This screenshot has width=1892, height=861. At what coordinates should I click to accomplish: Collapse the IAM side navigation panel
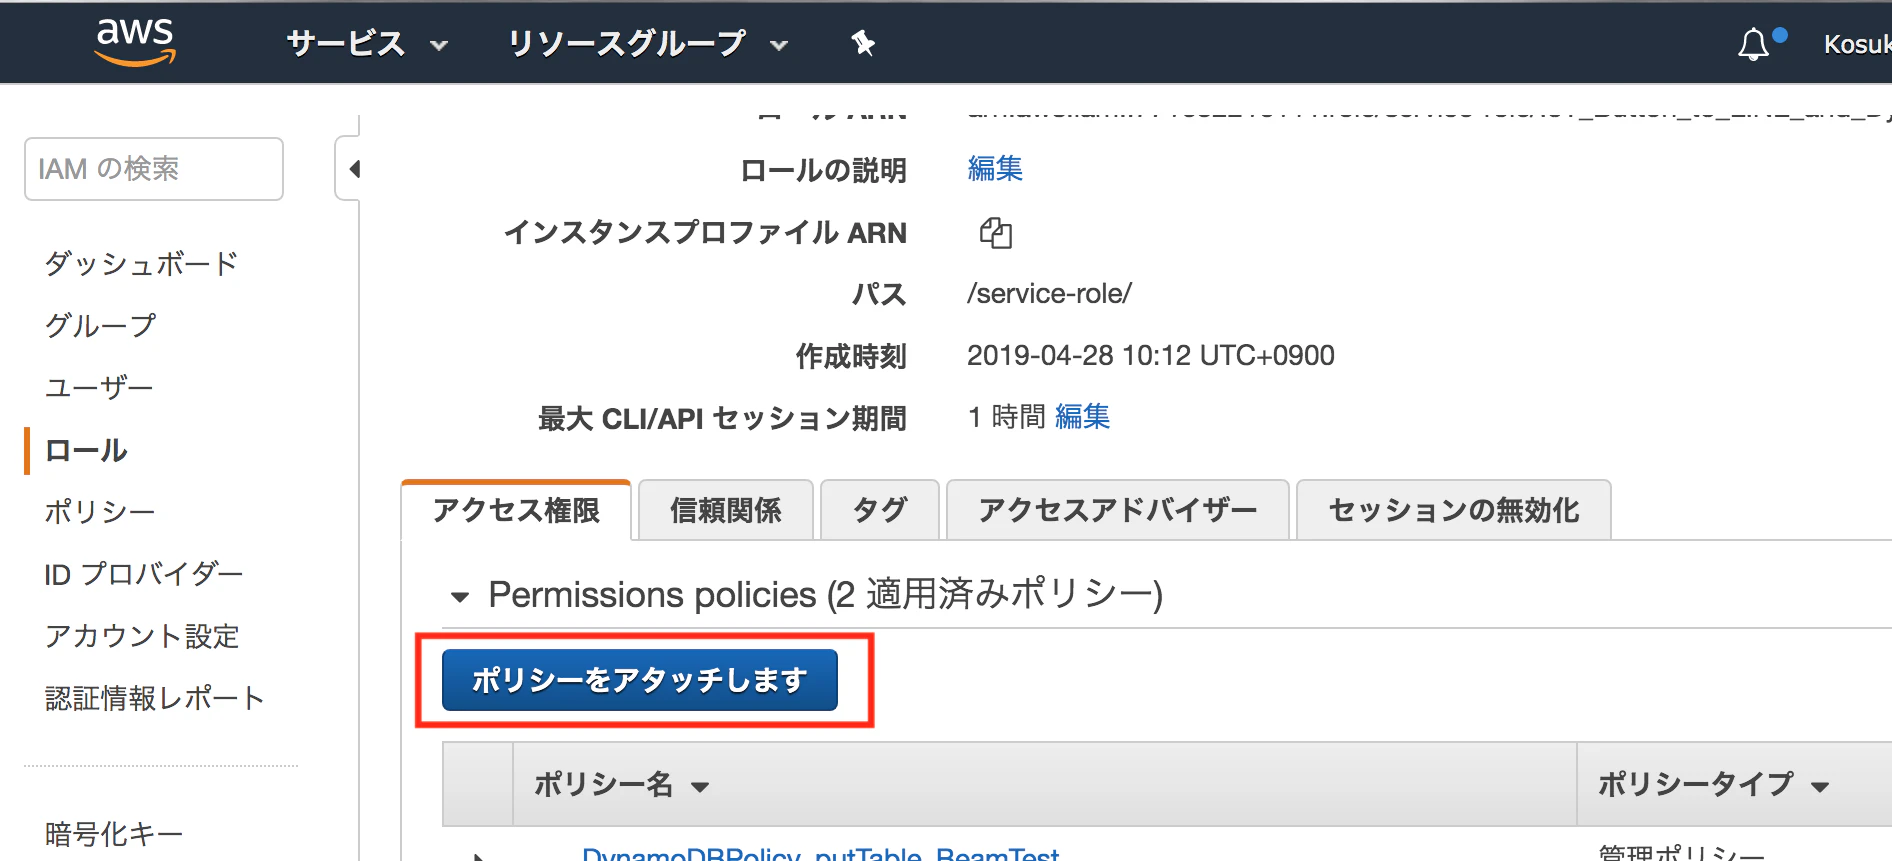[348, 169]
